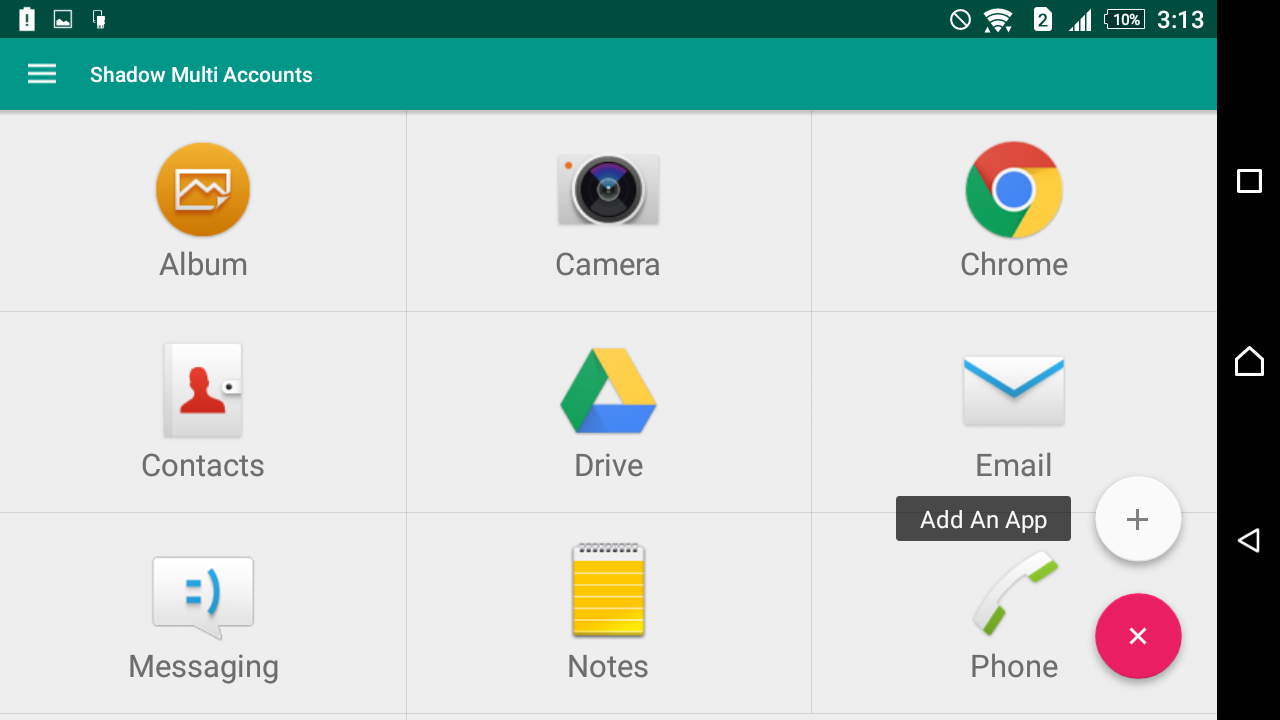Open the battery warning notification icon
Screen dimensions: 1280x720
tap(27, 19)
